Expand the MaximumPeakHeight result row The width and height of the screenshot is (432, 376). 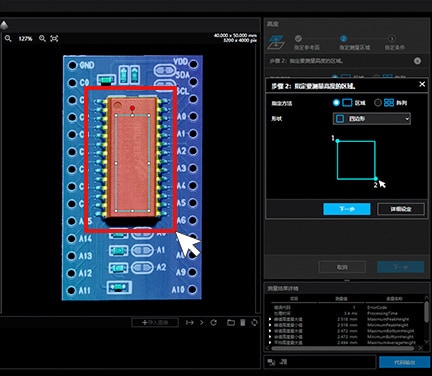[270, 319]
